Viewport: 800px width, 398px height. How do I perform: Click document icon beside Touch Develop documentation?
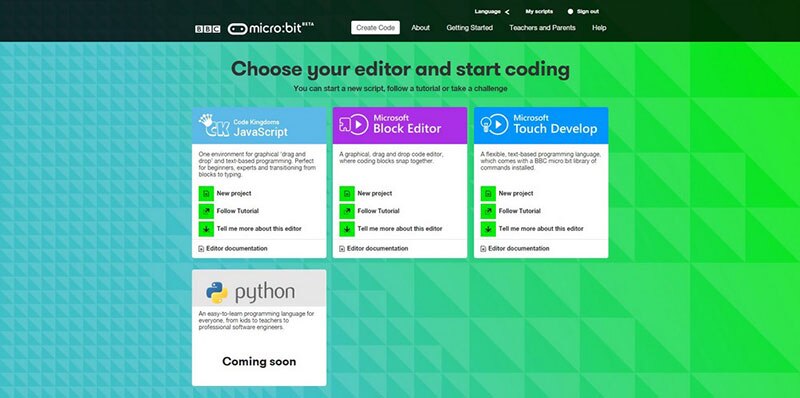483,249
